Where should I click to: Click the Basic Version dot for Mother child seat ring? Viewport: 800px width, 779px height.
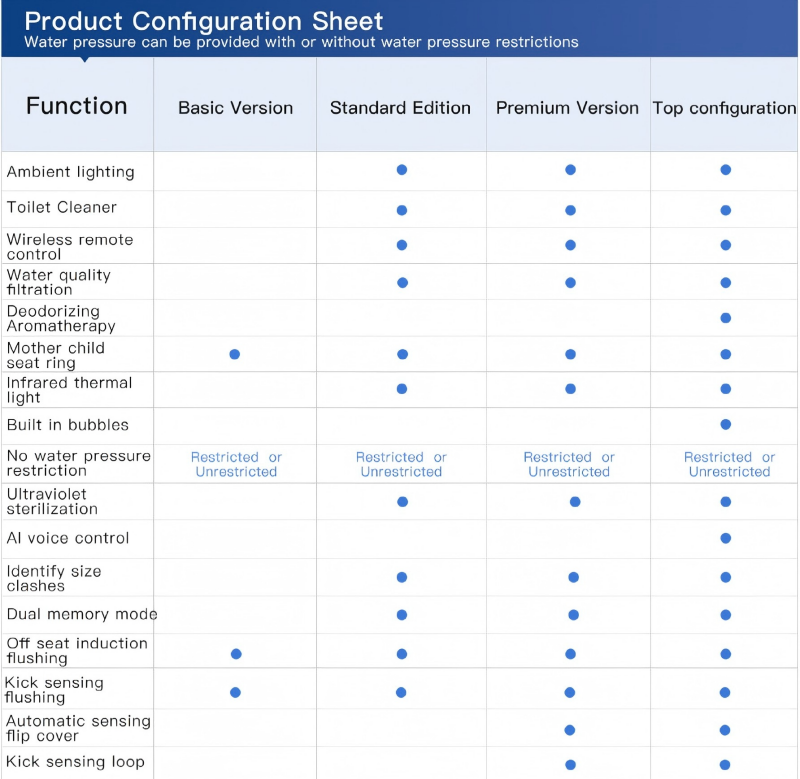[234, 354]
